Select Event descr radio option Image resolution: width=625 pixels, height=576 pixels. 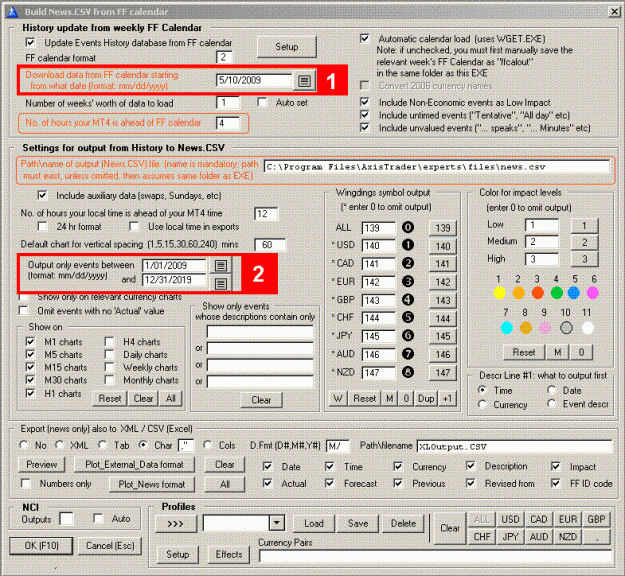pos(552,403)
